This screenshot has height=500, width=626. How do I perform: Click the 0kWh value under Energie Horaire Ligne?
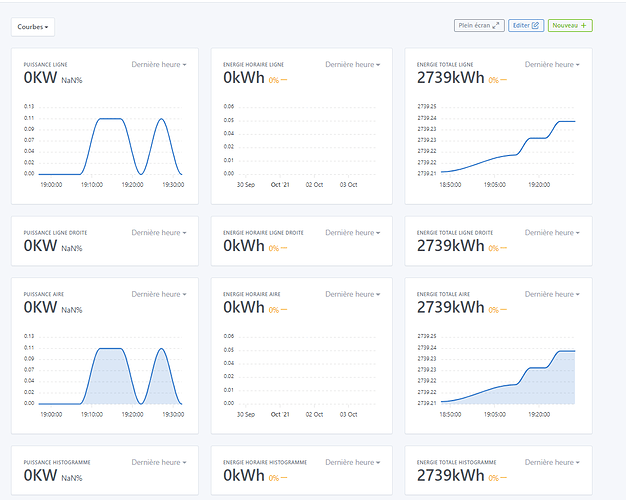[x=244, y=77]
